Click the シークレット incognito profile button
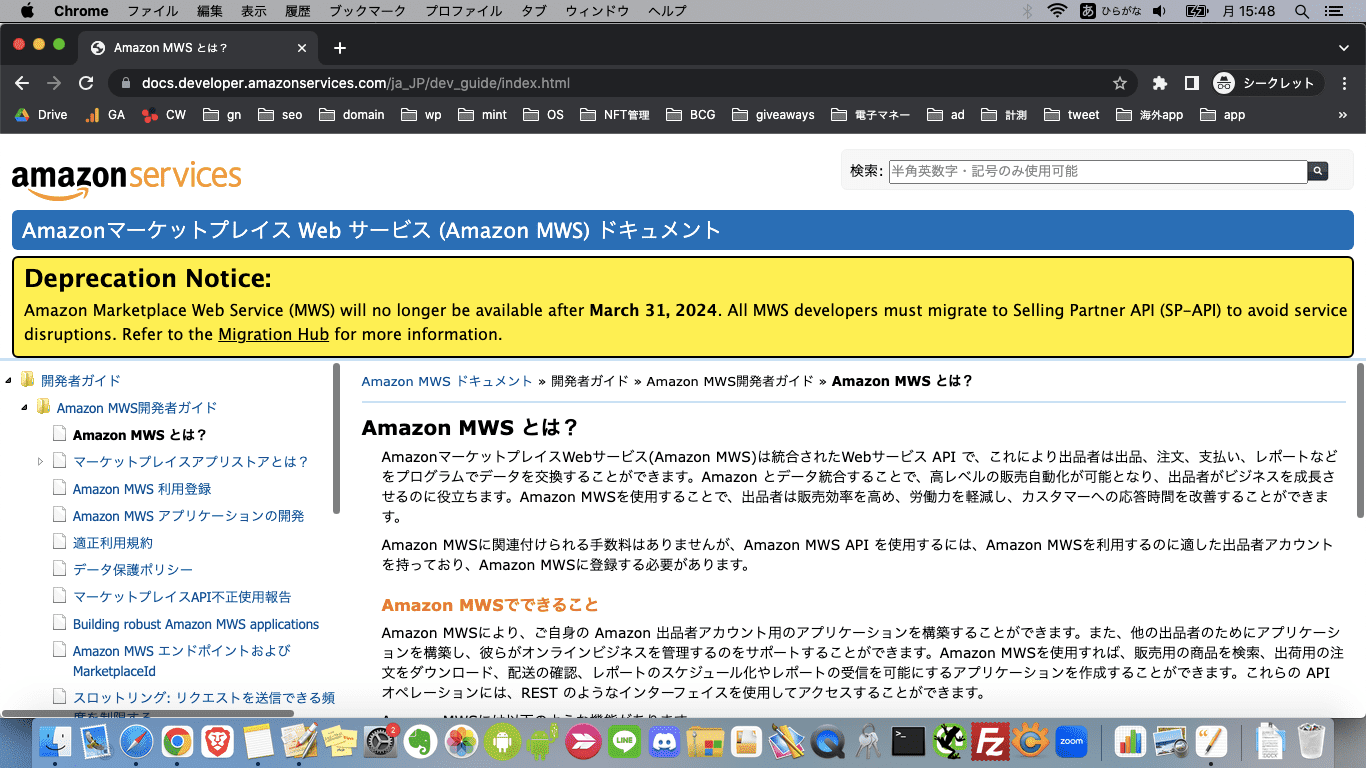 point(1268,83)
